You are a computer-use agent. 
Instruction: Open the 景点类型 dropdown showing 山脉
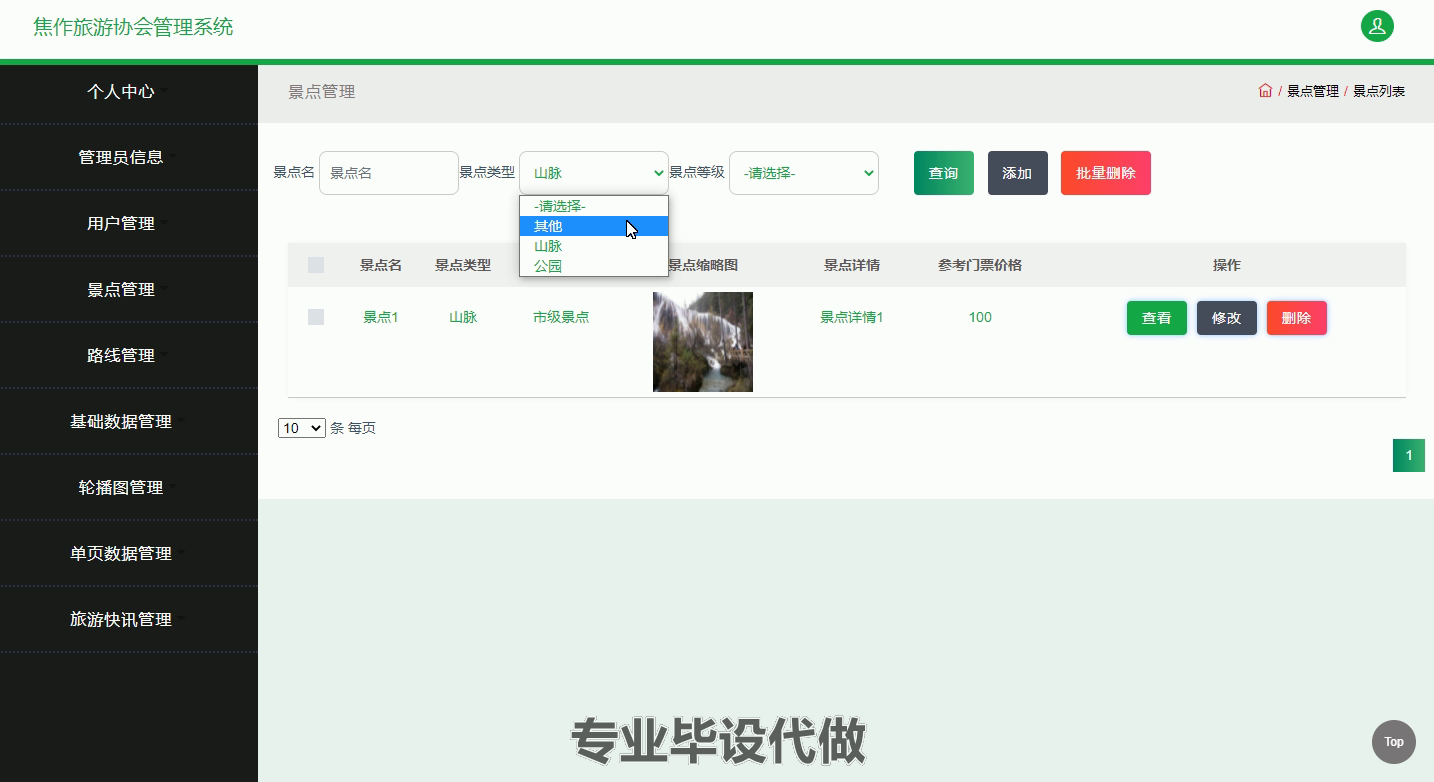(594, 173)
